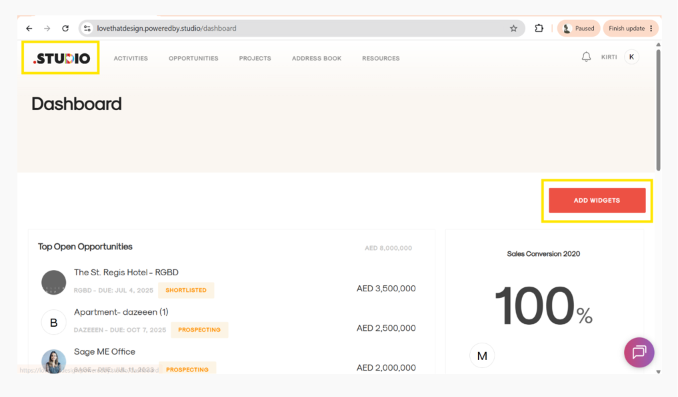Reload the page with the refresh icon
678x397 pixels.
65,29
